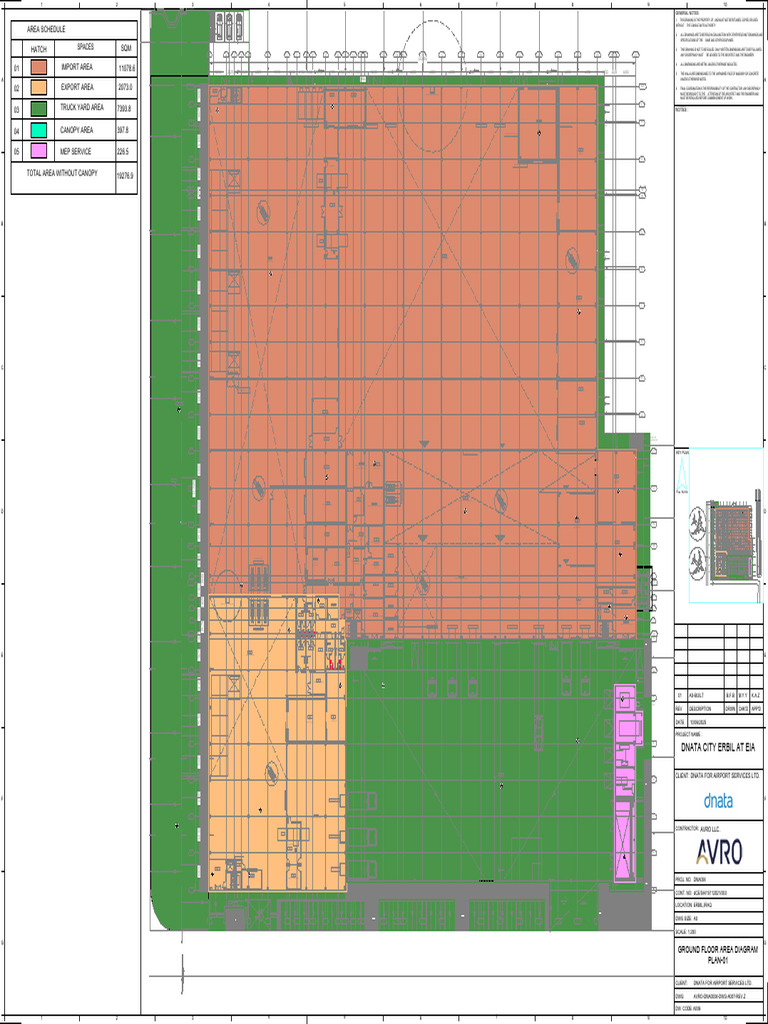Click the 'IMPORT AREA' legend label
Viewport: 768px width, 1024px height.
[x=77, y=67]
